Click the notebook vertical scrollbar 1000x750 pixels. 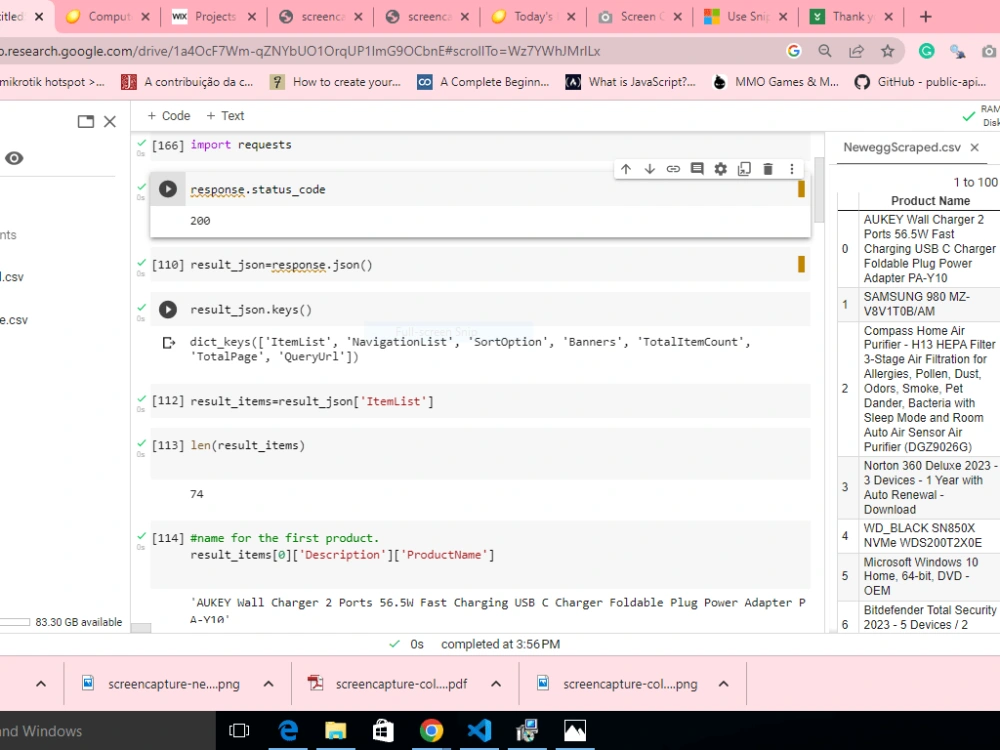(x=819, y=188)
